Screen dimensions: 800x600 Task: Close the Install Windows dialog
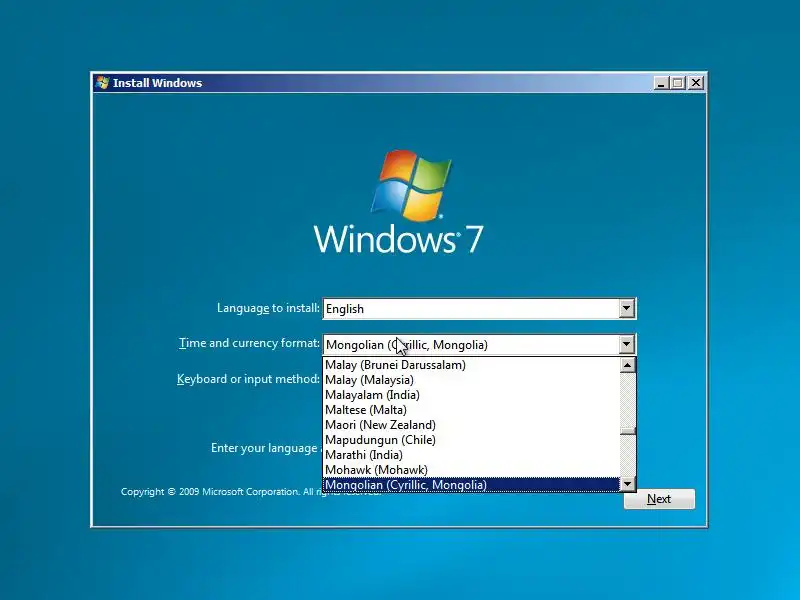tap(695, 83)
